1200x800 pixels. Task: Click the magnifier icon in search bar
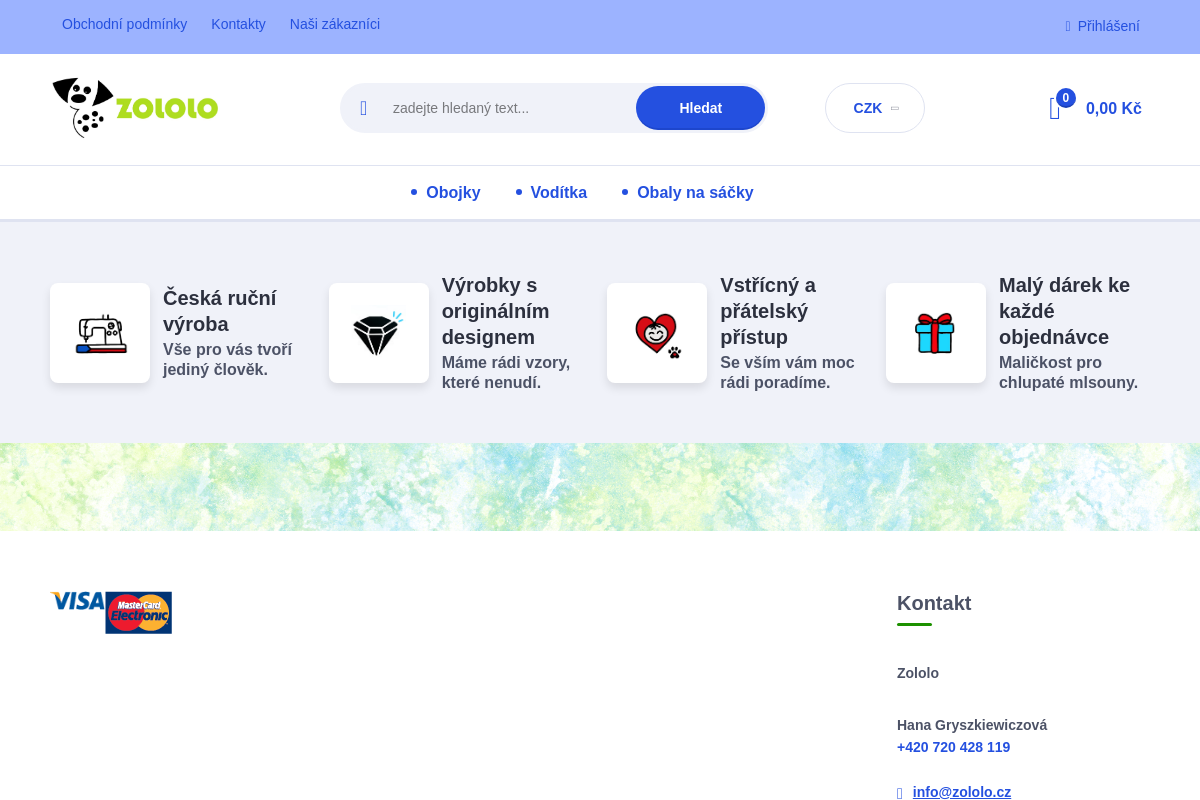coord(364,108)
